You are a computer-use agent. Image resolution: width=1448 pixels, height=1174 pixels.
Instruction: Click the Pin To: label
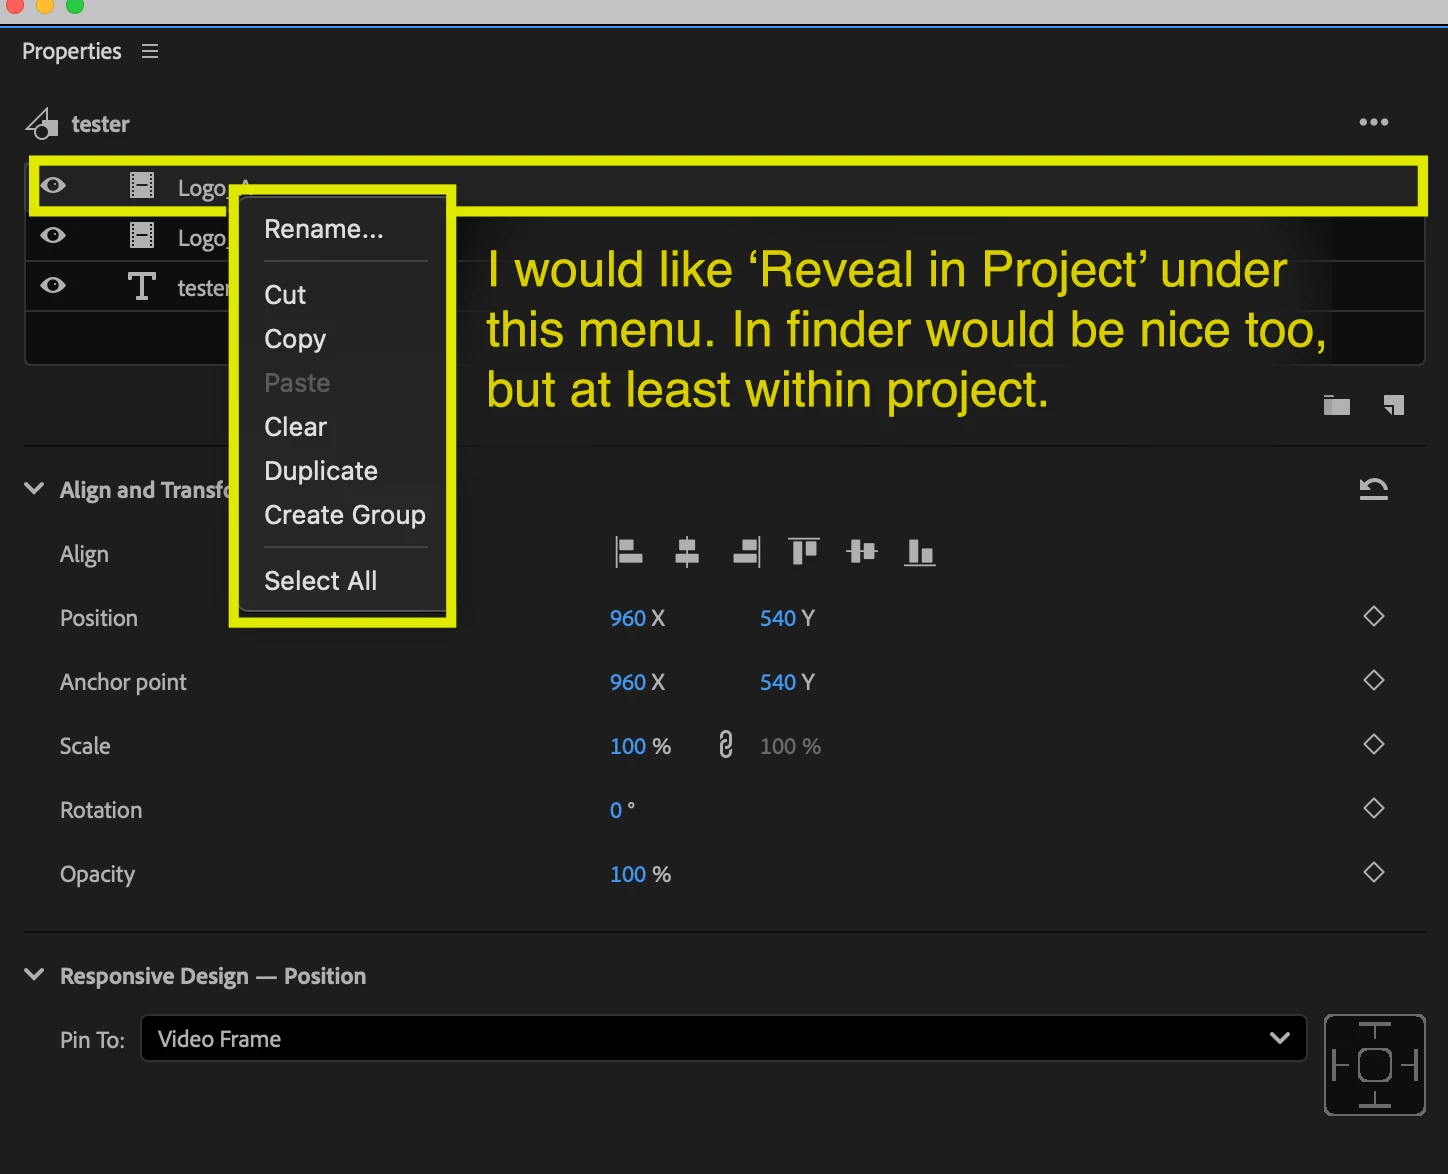click(92, 1040)
